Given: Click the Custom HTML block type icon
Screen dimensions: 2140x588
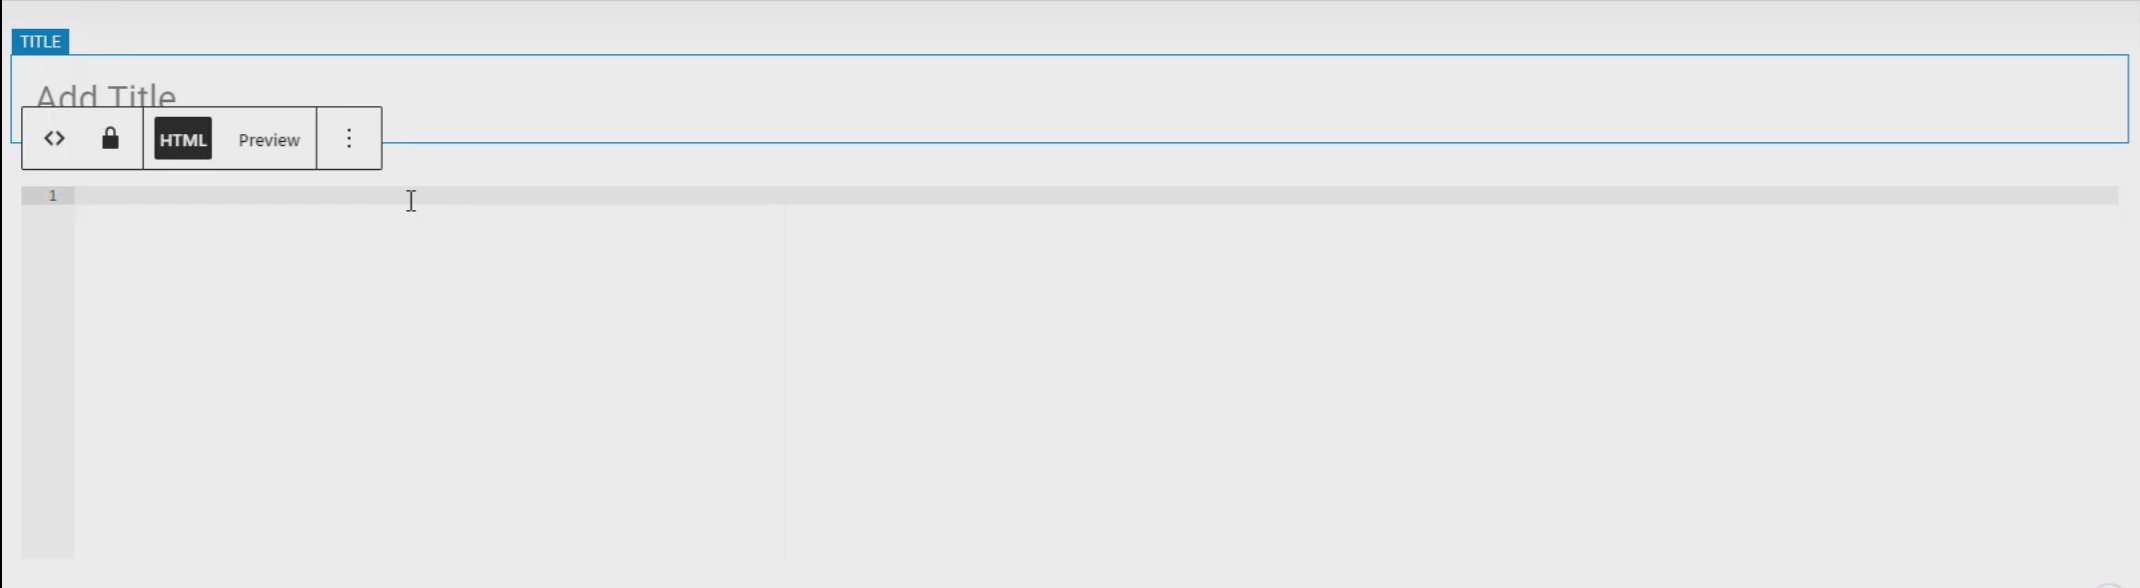Looking at the screenshot, I should click(x=54, y=139).
